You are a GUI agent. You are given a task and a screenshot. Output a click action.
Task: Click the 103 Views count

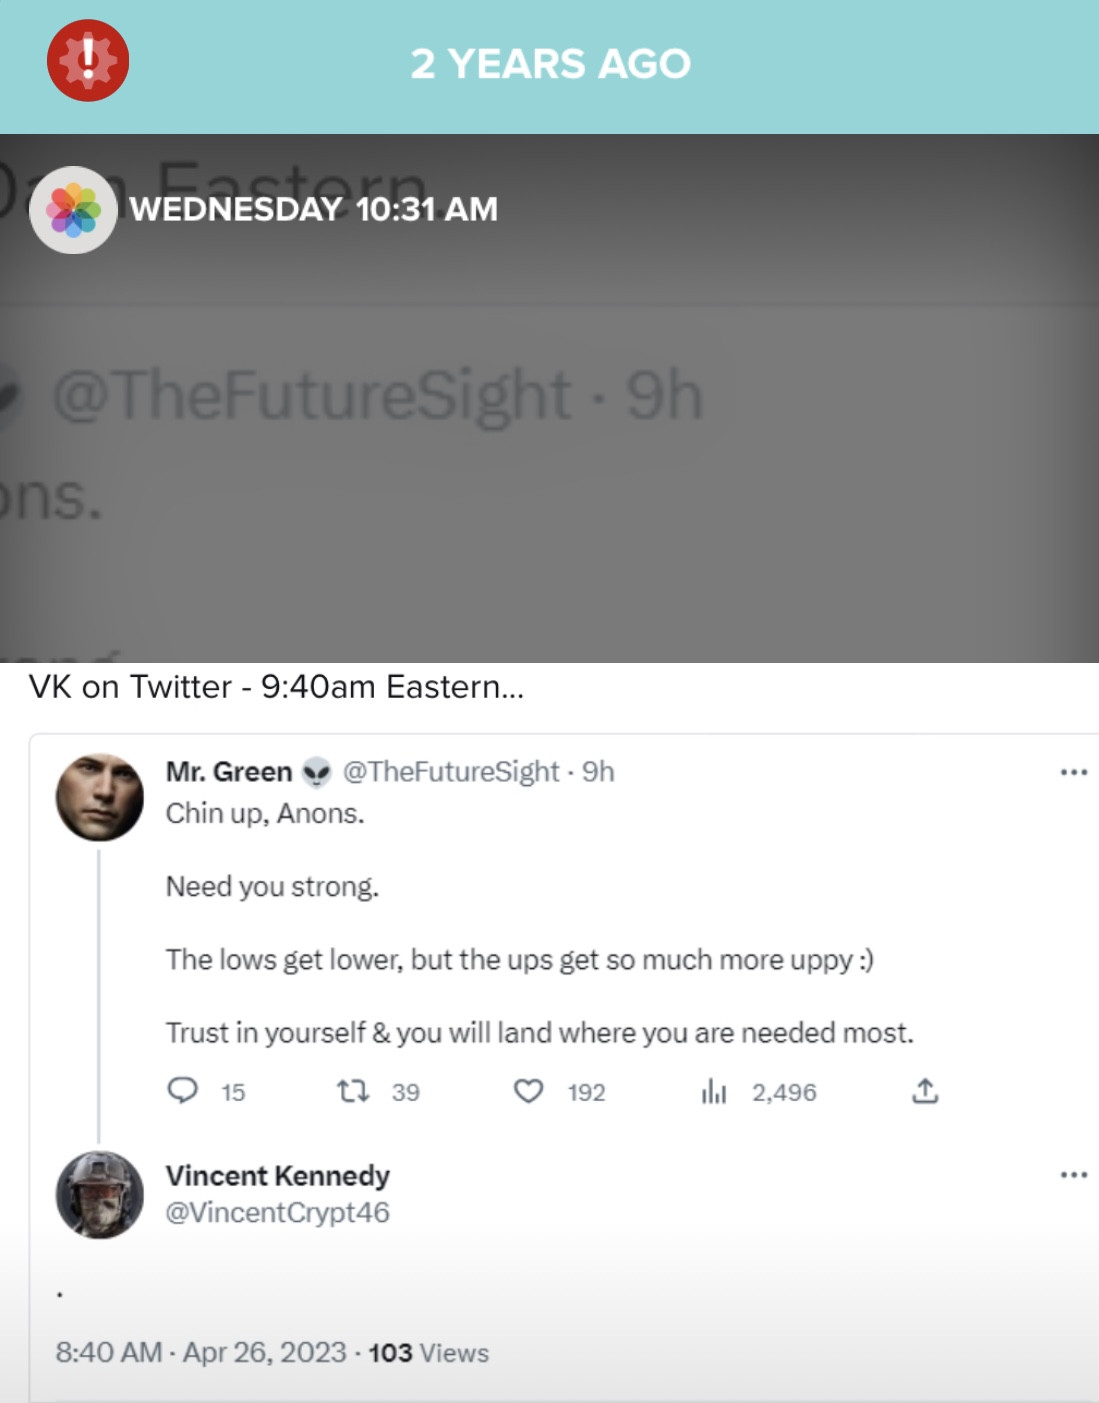coord(428,1353)
